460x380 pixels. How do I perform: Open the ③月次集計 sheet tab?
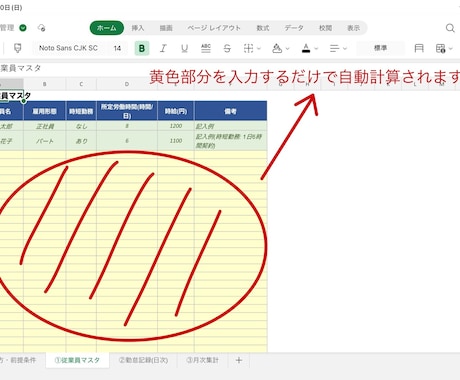(202, 360)
